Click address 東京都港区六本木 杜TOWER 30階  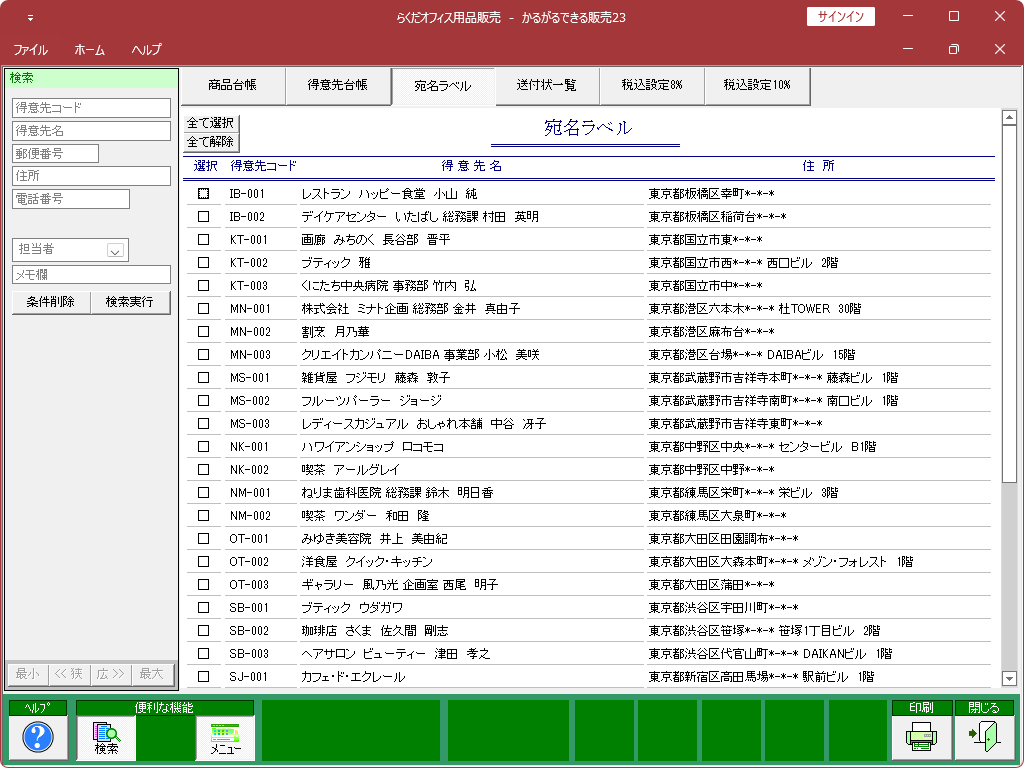click(755, 309)
